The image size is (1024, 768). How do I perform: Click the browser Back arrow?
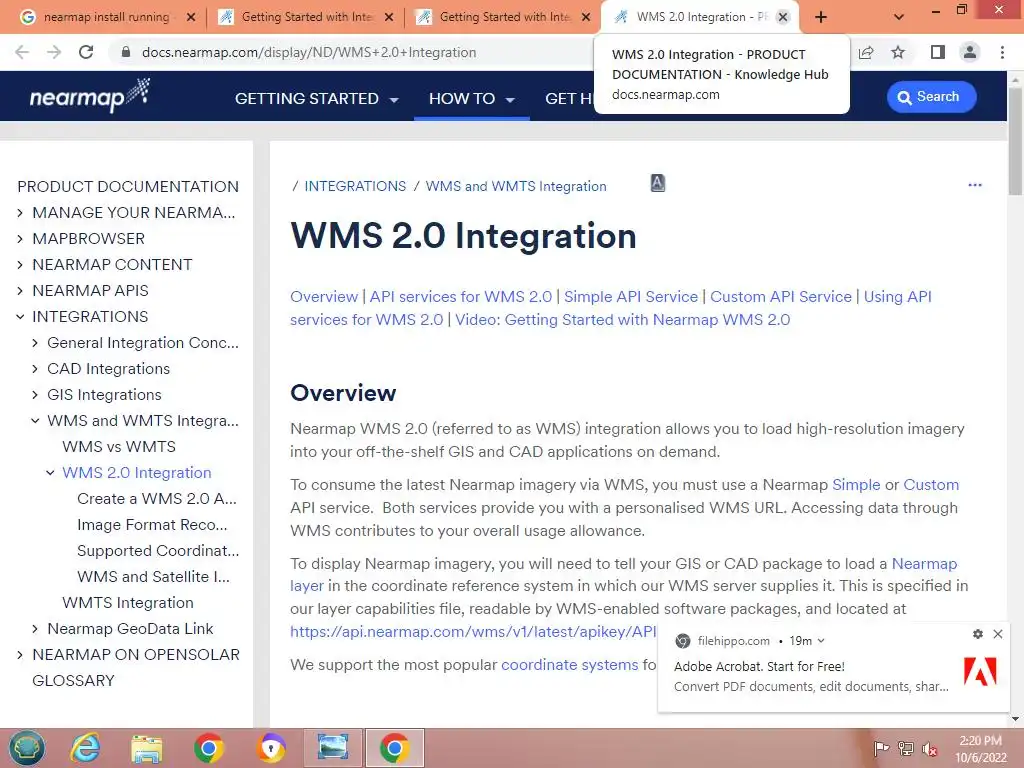22,52
